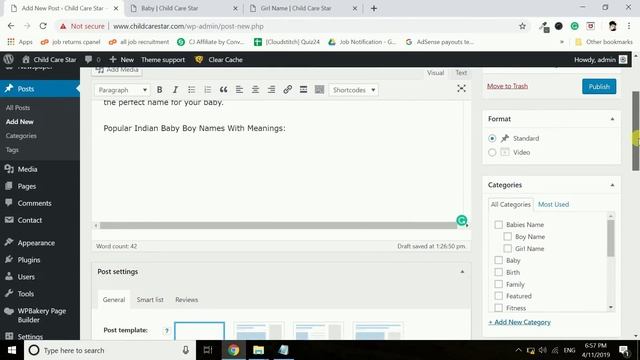The width and height of the screenshot is (640, 360).
Task: Insert a bulleted list
Action: point(191,90)
